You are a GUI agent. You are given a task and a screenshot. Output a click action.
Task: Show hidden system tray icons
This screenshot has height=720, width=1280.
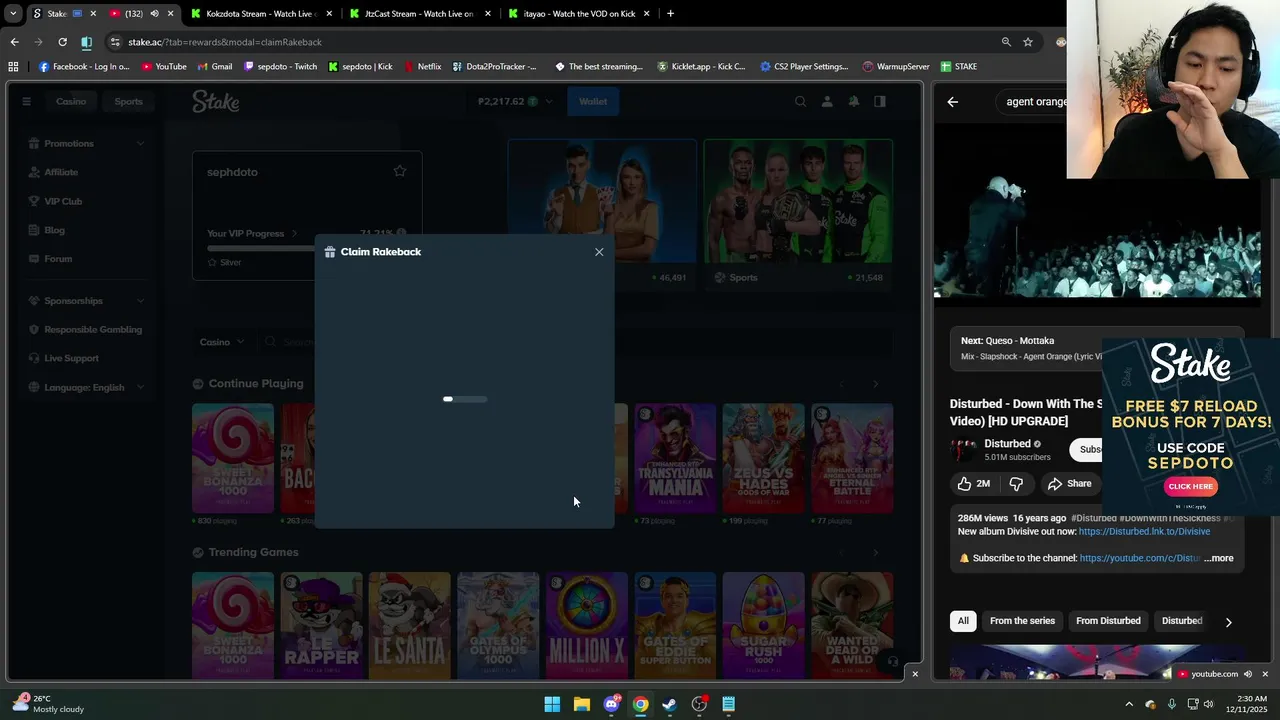point(1129,704)
